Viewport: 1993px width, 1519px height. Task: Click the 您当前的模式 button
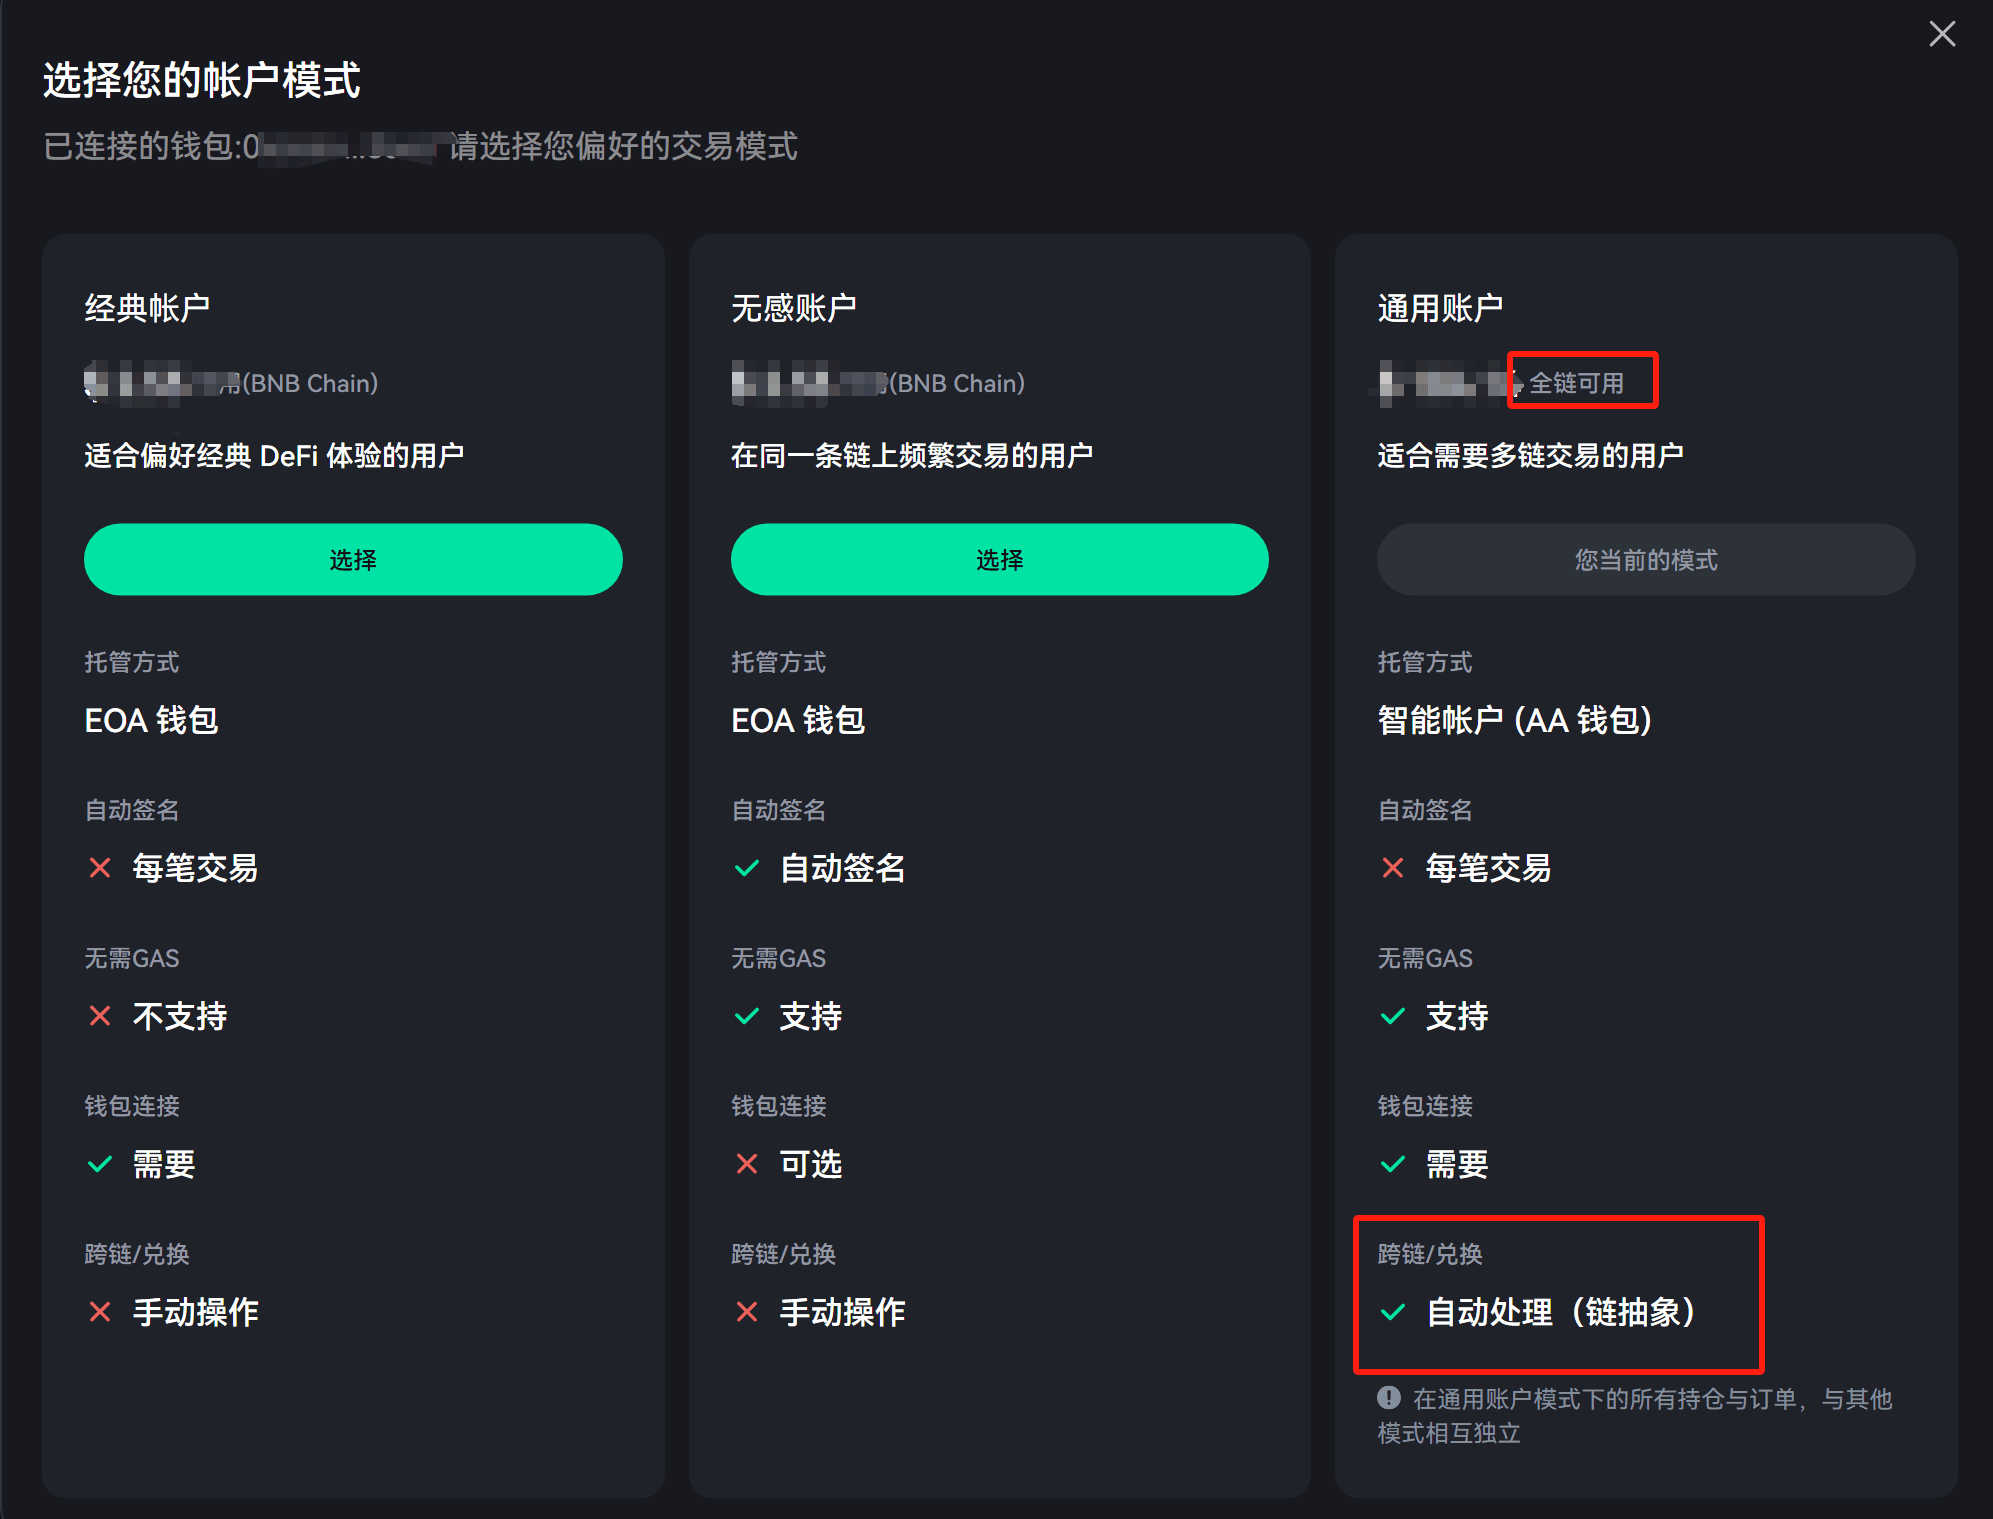tap(1645, 560)
